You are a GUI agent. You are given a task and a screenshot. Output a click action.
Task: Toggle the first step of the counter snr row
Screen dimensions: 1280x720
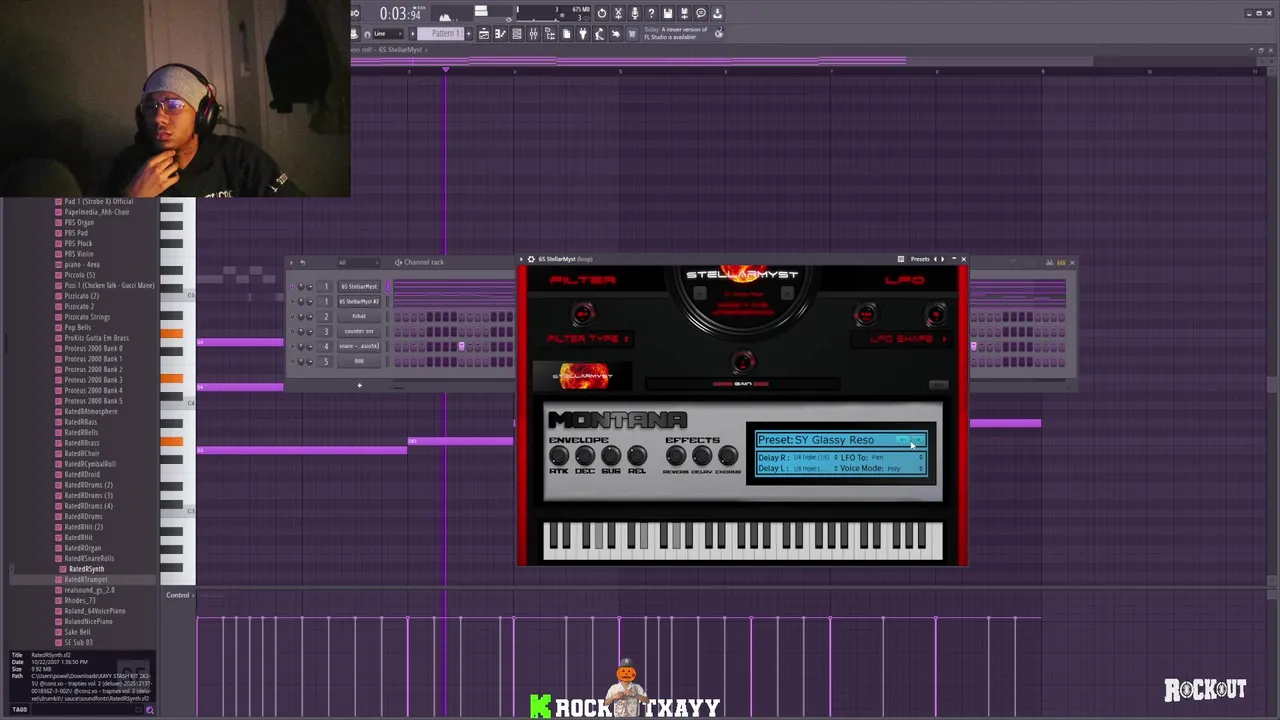tap(398, 332)
